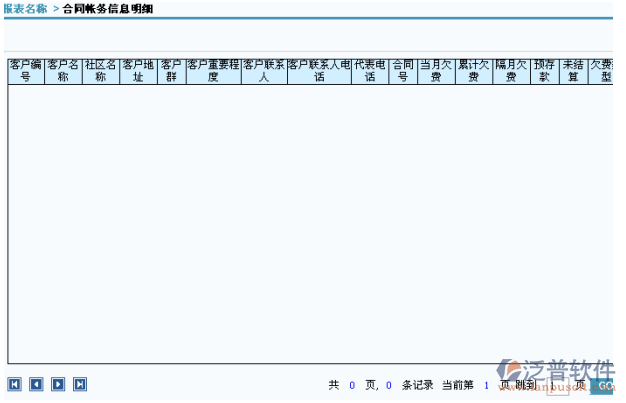626x403 pixels.
Task: Select the 代表电话 column header
Action: click(370, 71)
